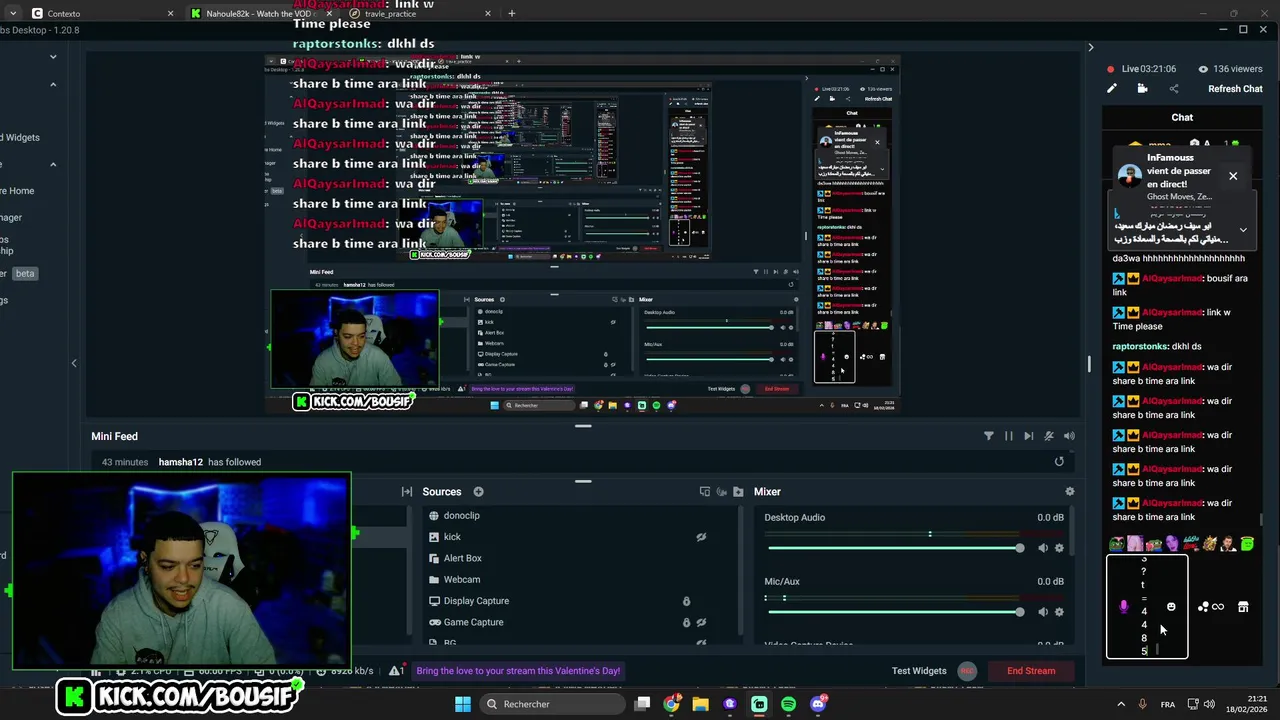Viewport: 1280px width, 720px height.
Task: Open a new browser tab
Action: [x=511, y=13]
